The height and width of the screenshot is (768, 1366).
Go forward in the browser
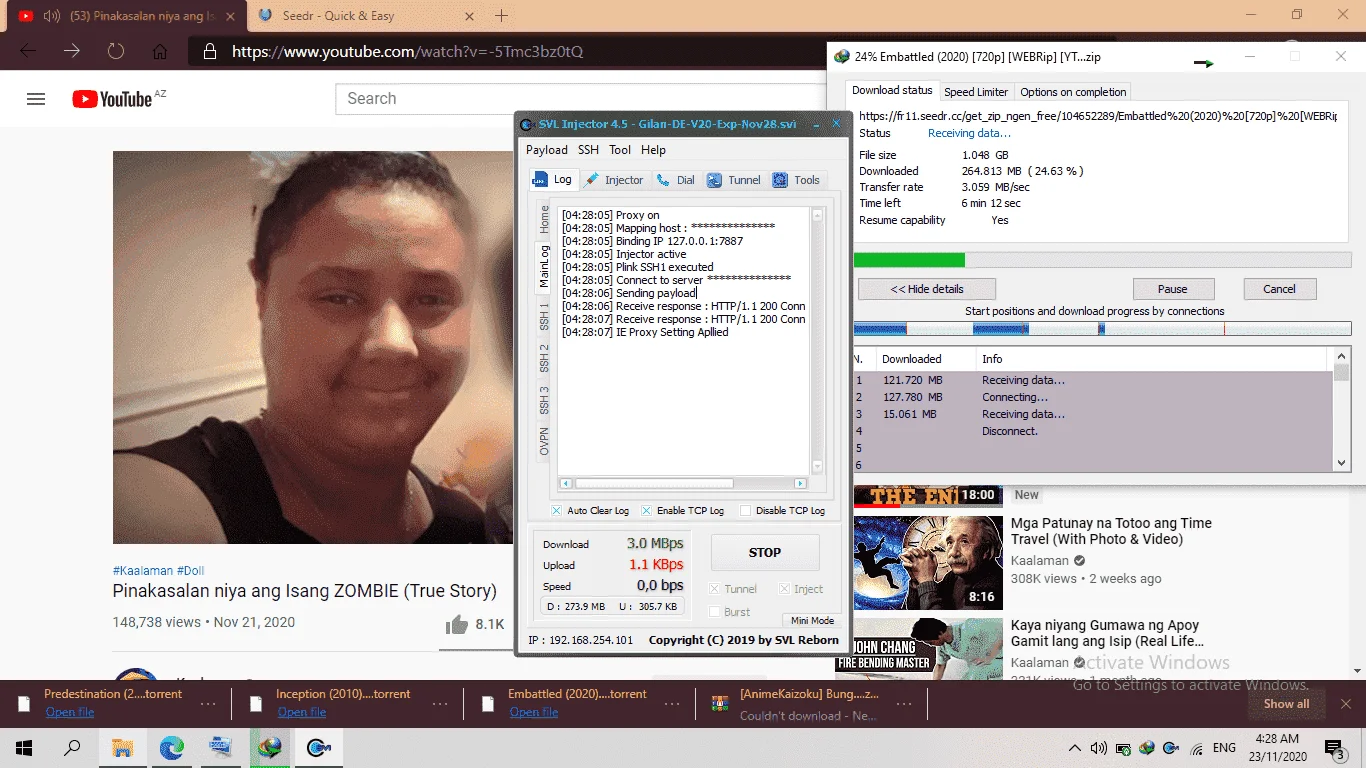click(x=72, y=51)
